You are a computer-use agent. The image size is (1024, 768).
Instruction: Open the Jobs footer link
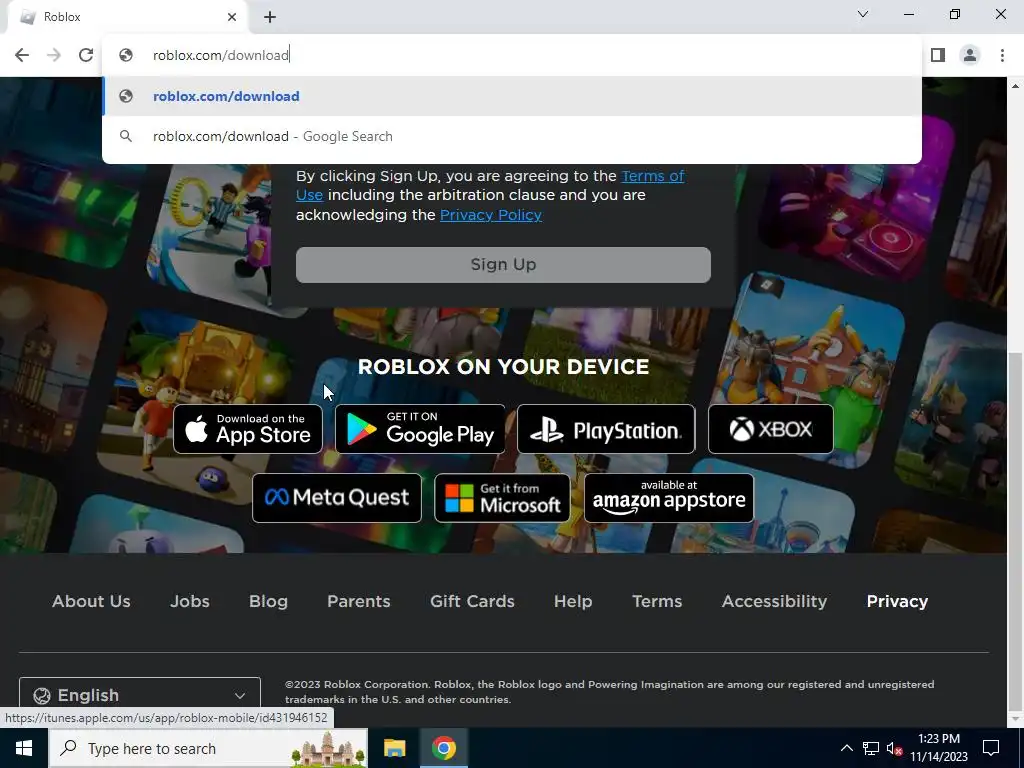pos(189,601)
